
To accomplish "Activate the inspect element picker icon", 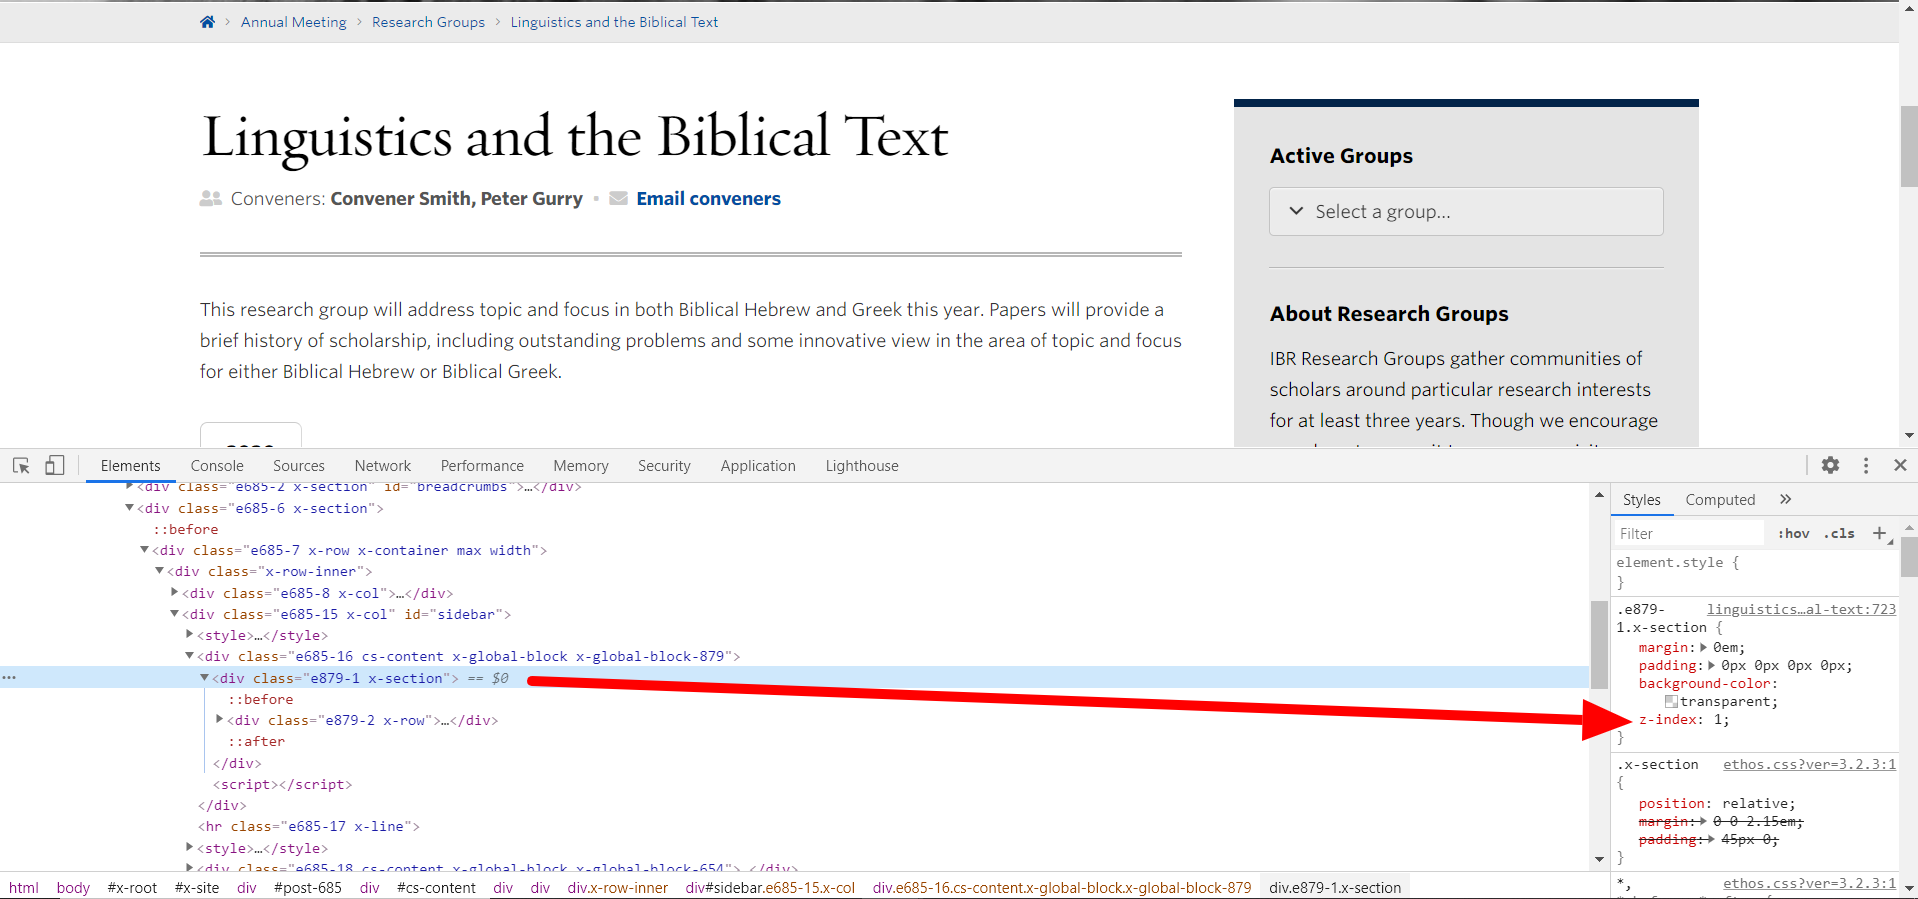I will point(21,466).
